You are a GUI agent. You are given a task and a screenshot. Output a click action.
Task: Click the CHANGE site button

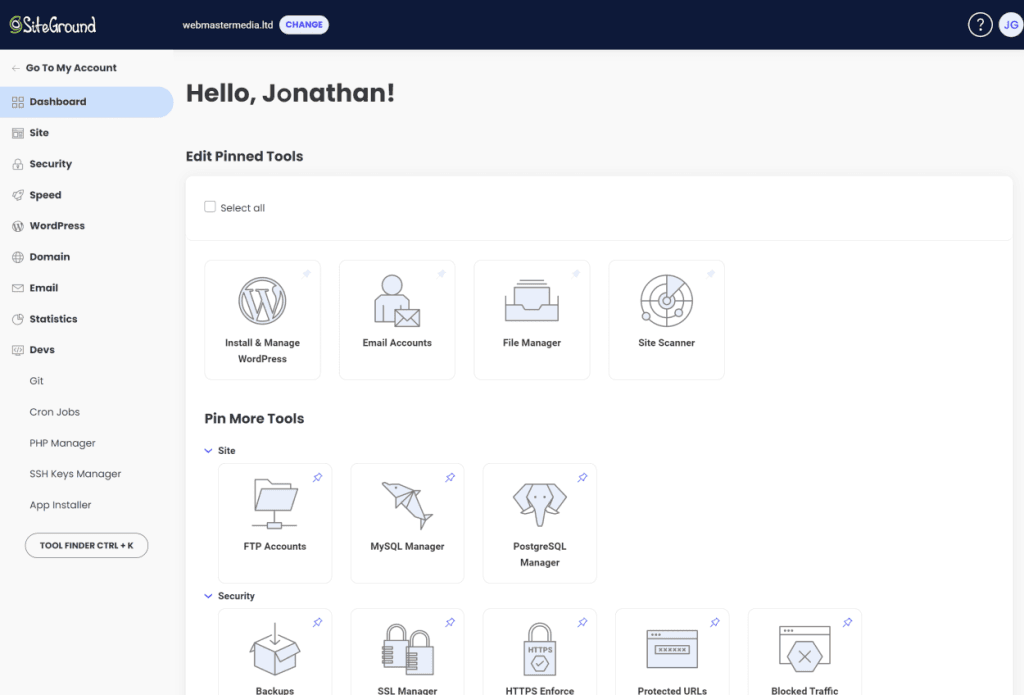click(x=304, y=25)
